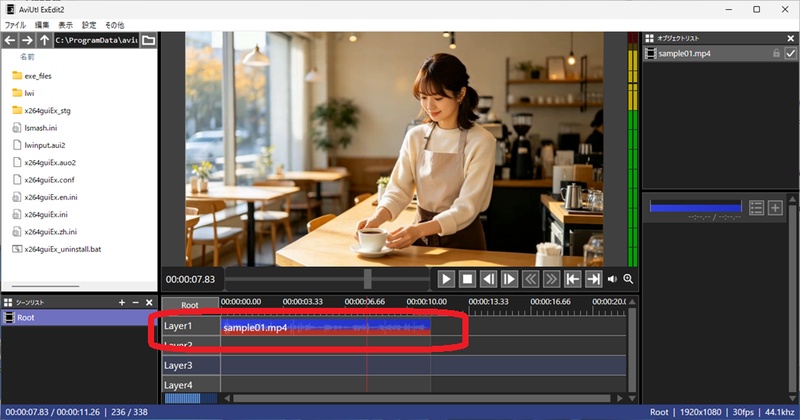The height and width of the screenshot is (420, 800).
Task: Toggle the lock icon for sample01.mp4
Action: (776, 53)
